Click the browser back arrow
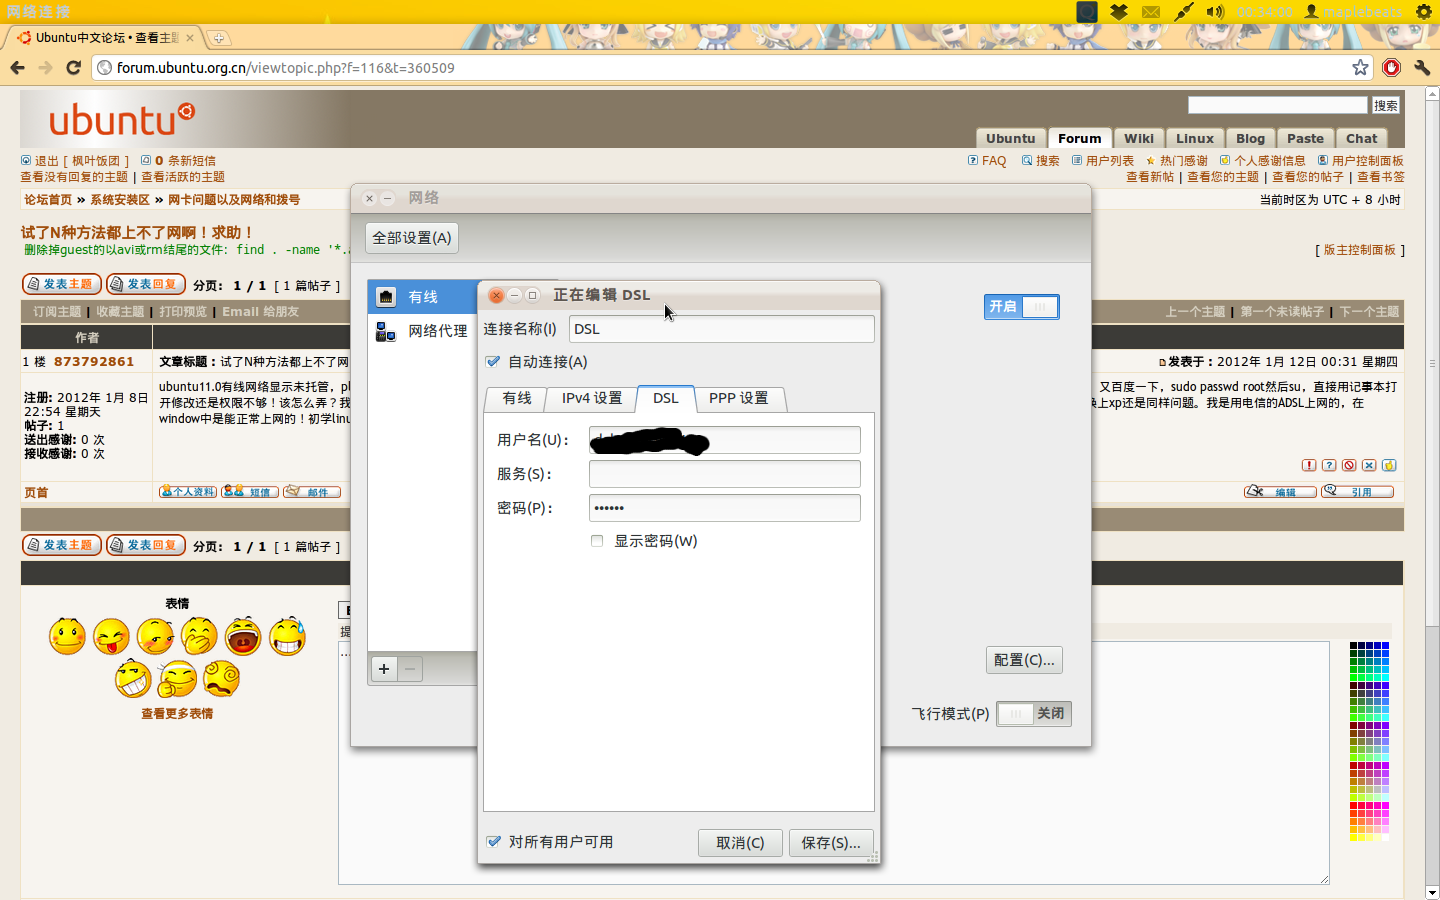1440x900 pixels. pos(17,67)
